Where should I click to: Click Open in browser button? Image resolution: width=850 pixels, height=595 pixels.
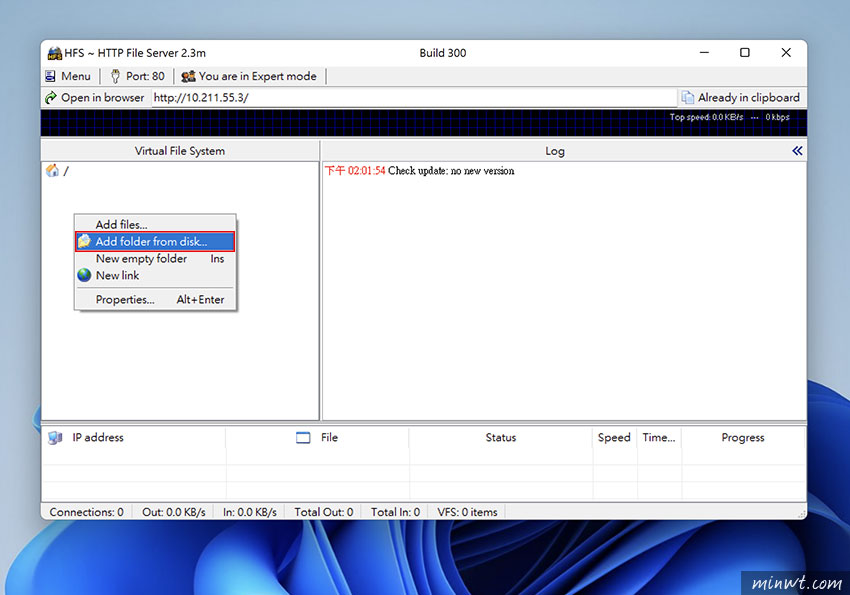coord(95,98)
